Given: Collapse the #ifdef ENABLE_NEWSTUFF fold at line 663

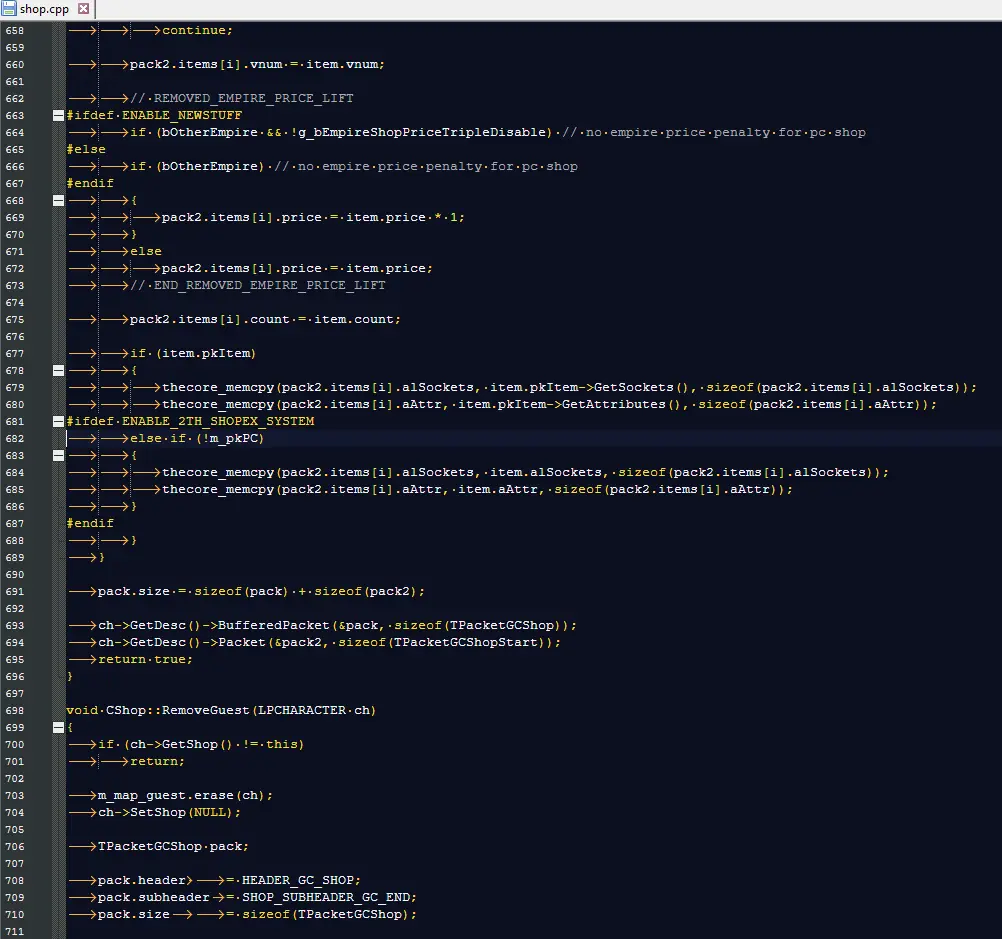Looking at the screenshot, I should click(x=58, y=116).
